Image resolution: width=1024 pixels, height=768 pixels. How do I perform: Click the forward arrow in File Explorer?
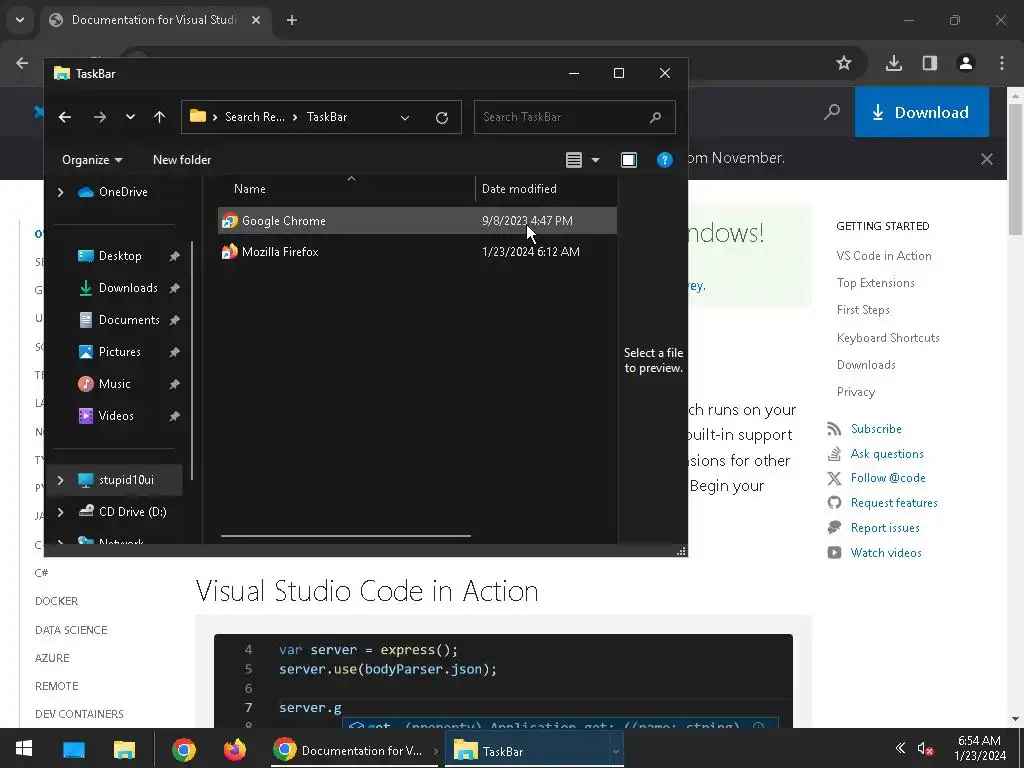100,117
